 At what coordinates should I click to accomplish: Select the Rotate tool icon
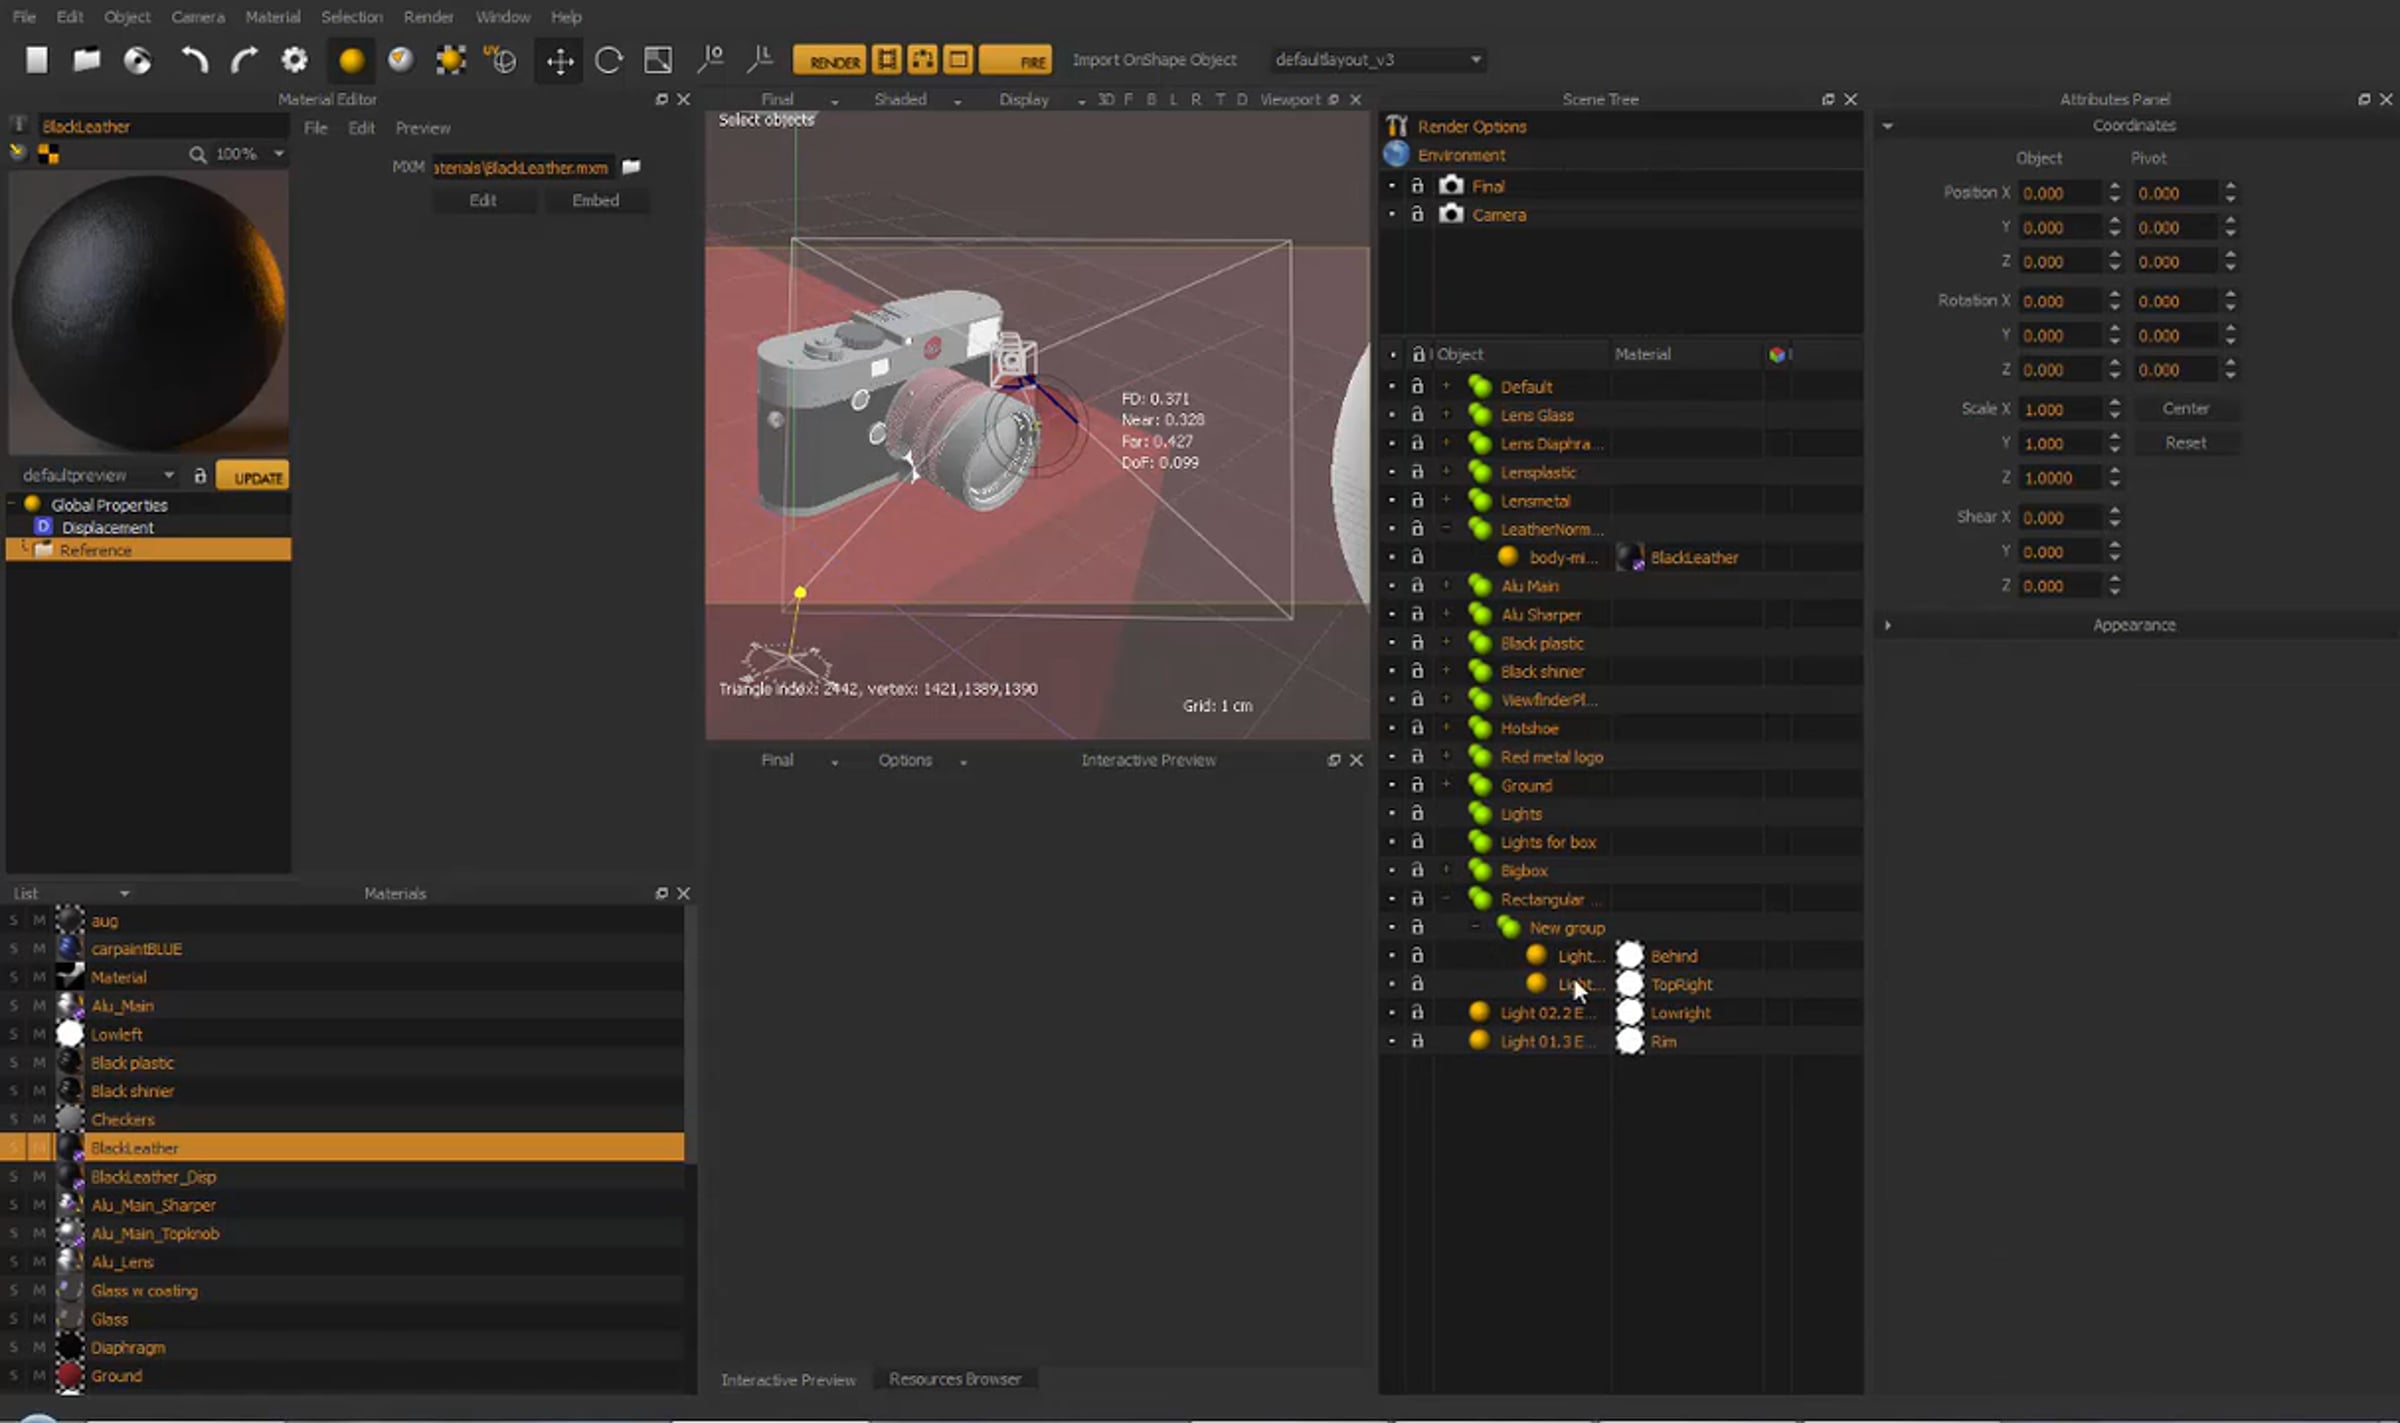608,60
